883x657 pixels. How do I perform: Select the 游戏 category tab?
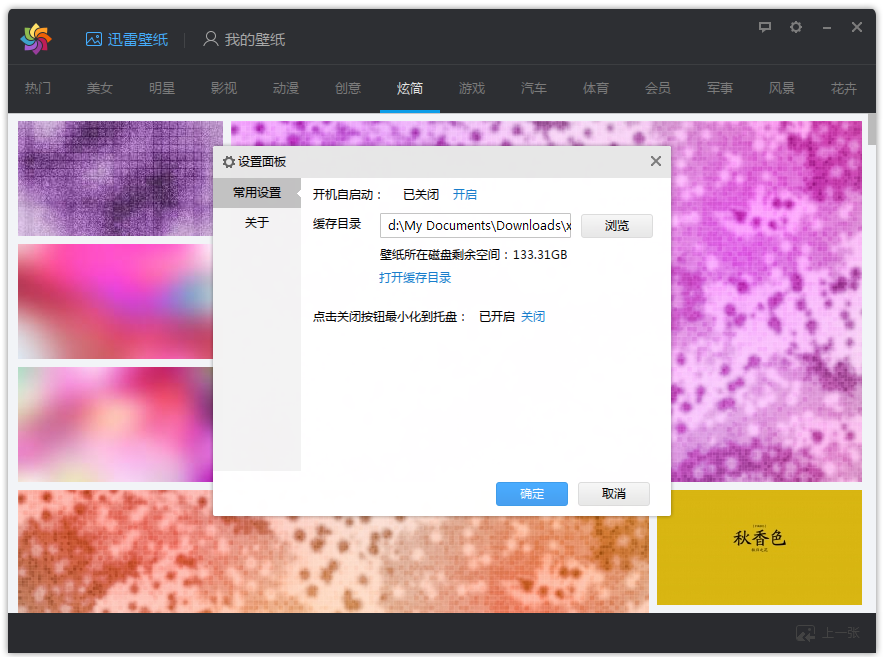472,88
